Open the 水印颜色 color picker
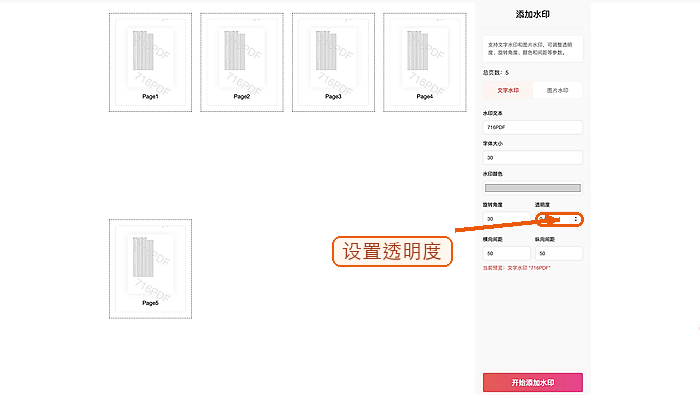Image resolution: width=700 pixels, height=395 pixels. pyautogui.click(x=533, y=188)
